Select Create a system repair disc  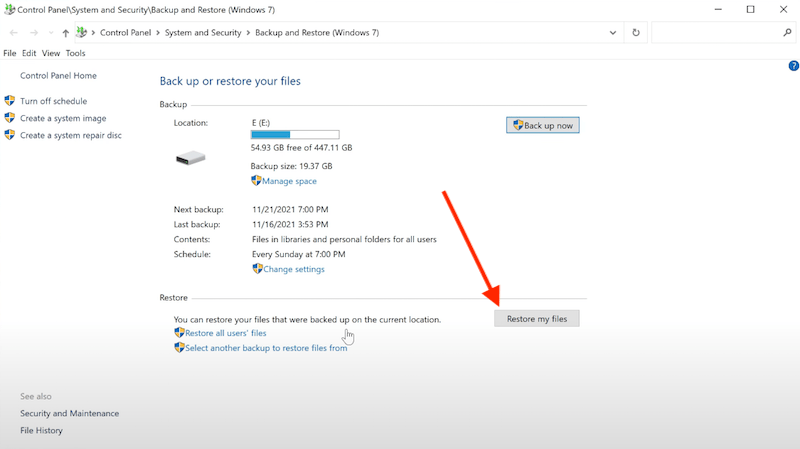(x=71, y=135)
